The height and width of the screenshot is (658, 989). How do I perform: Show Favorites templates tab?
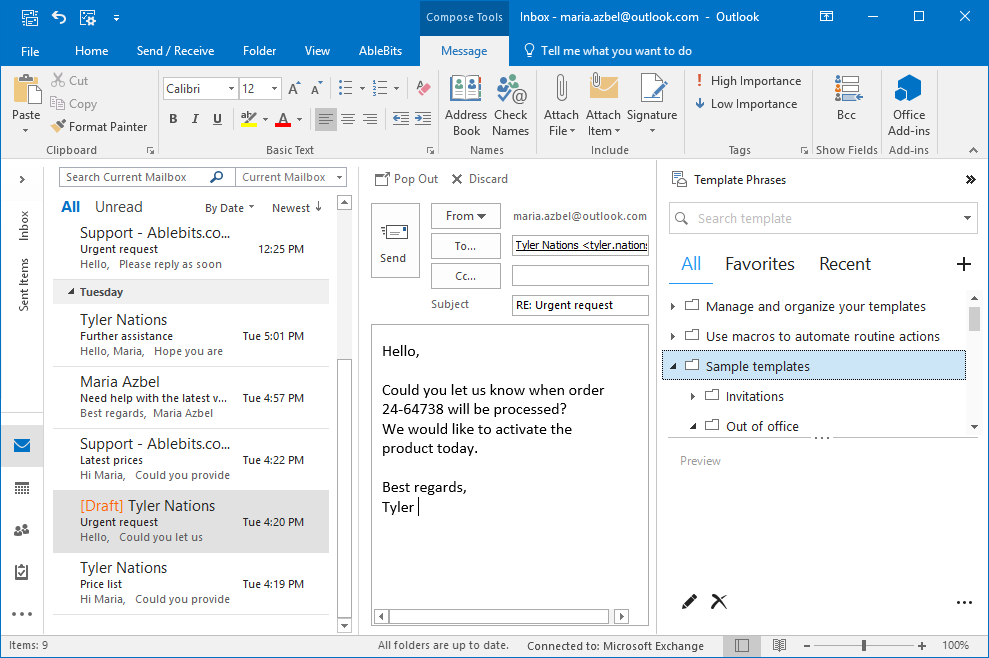click(x=759, y=264)
